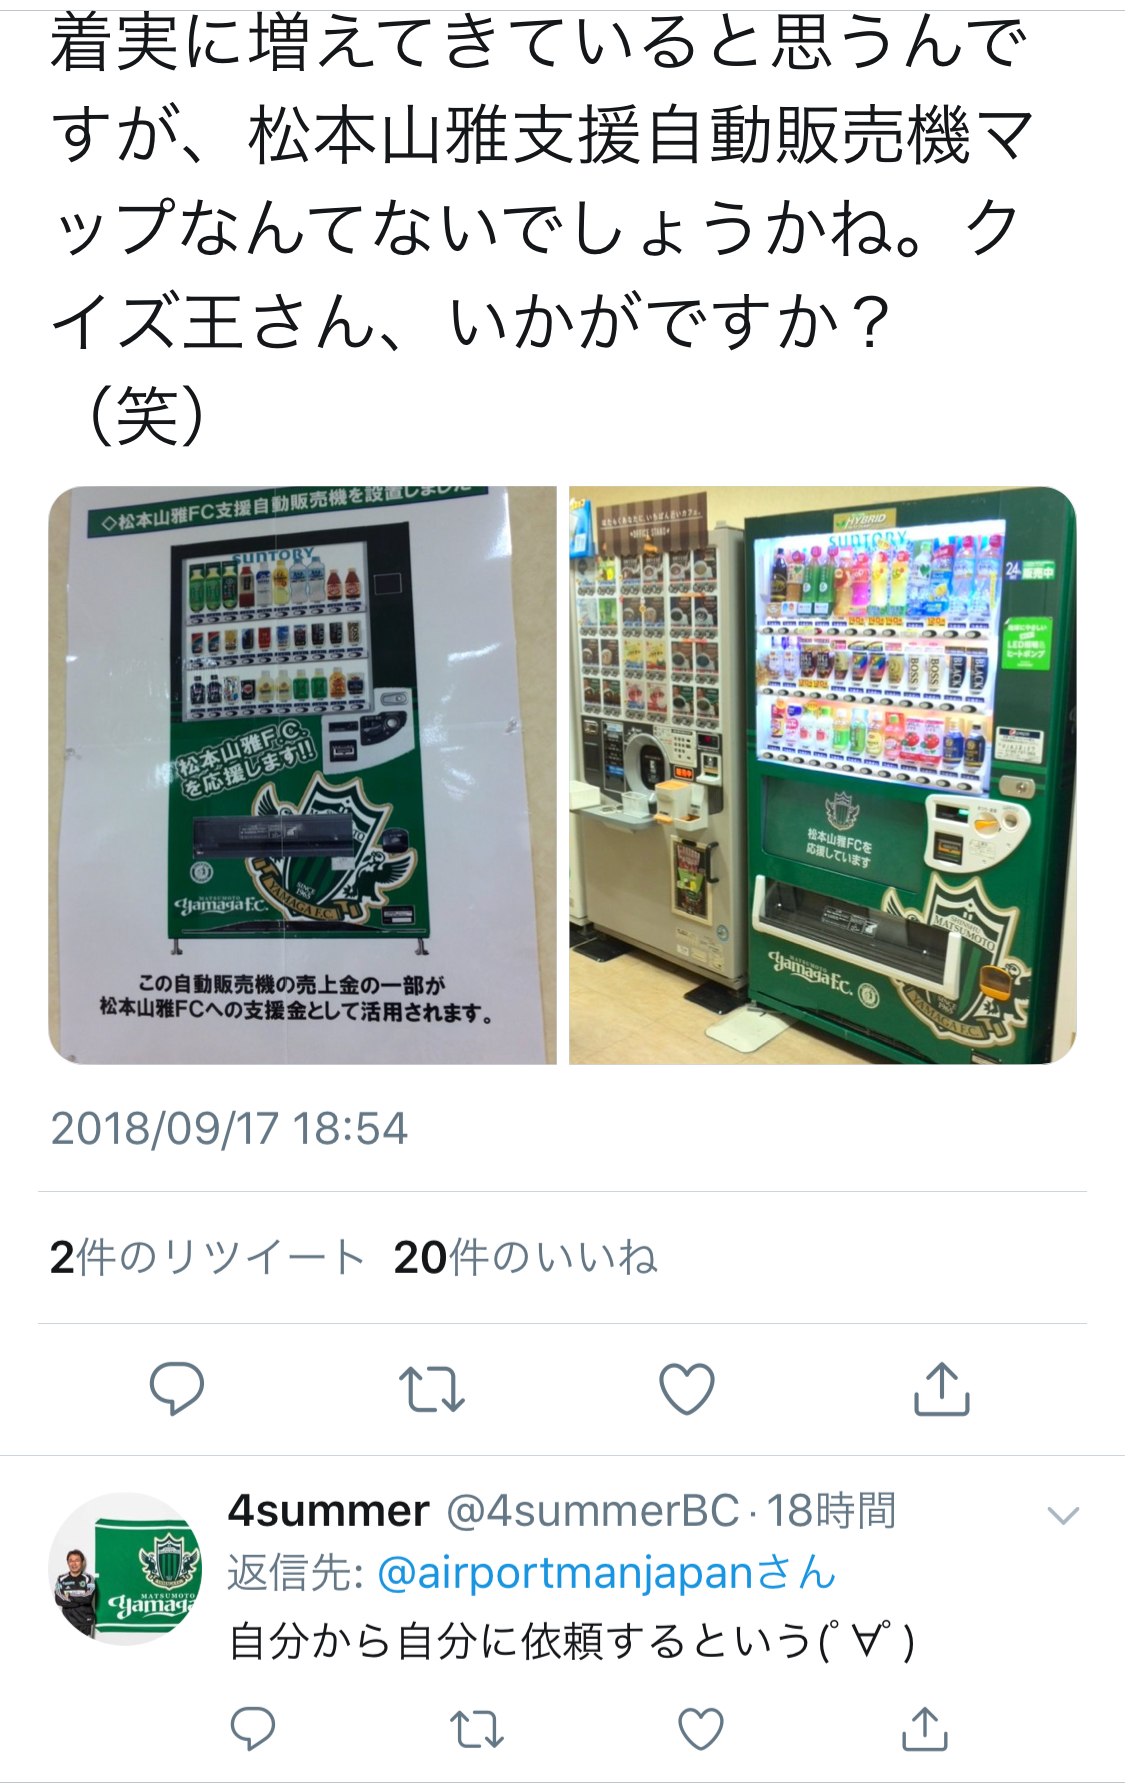Share the main tweet via upload icon
1125x1784 pixels.
[x=942, y=1388]
